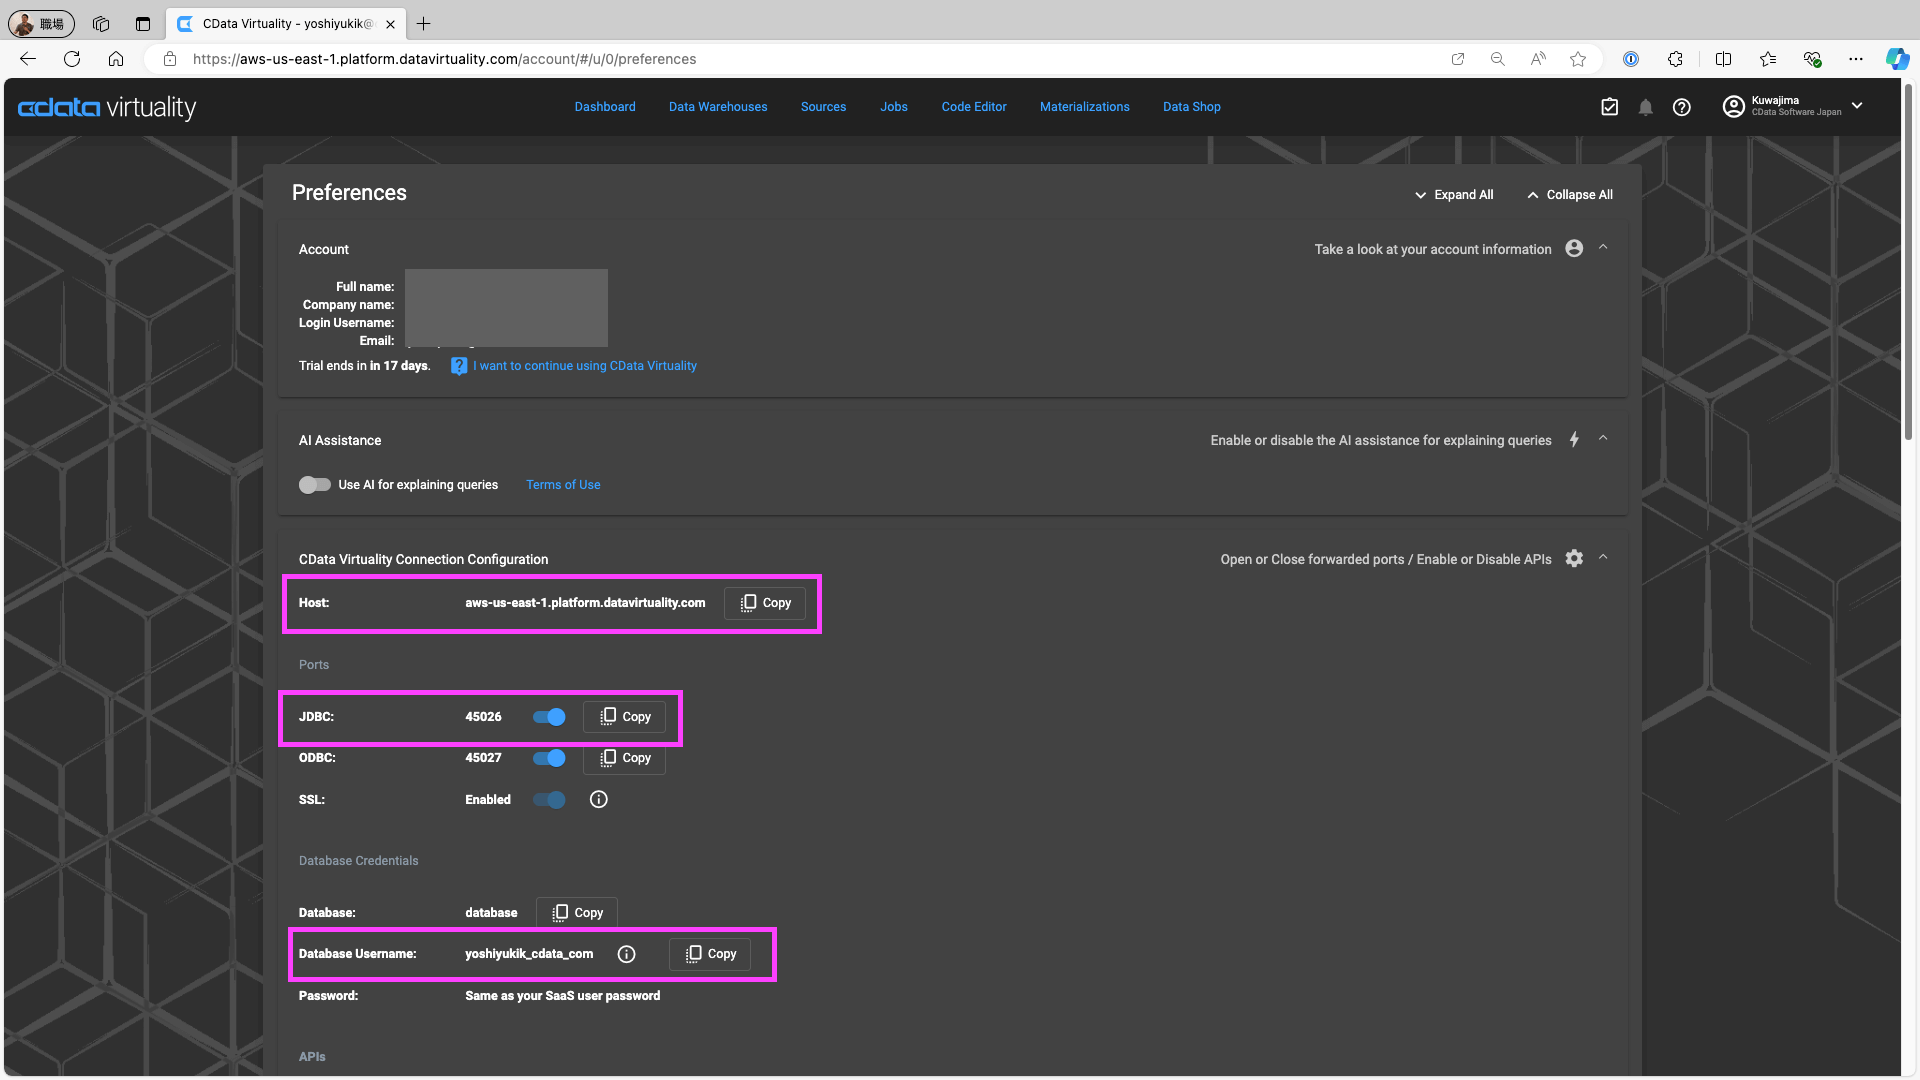Open the Terms of Use link
Screen dimensions: 1920x1080
pyautogui.click(x=563, y=485)
